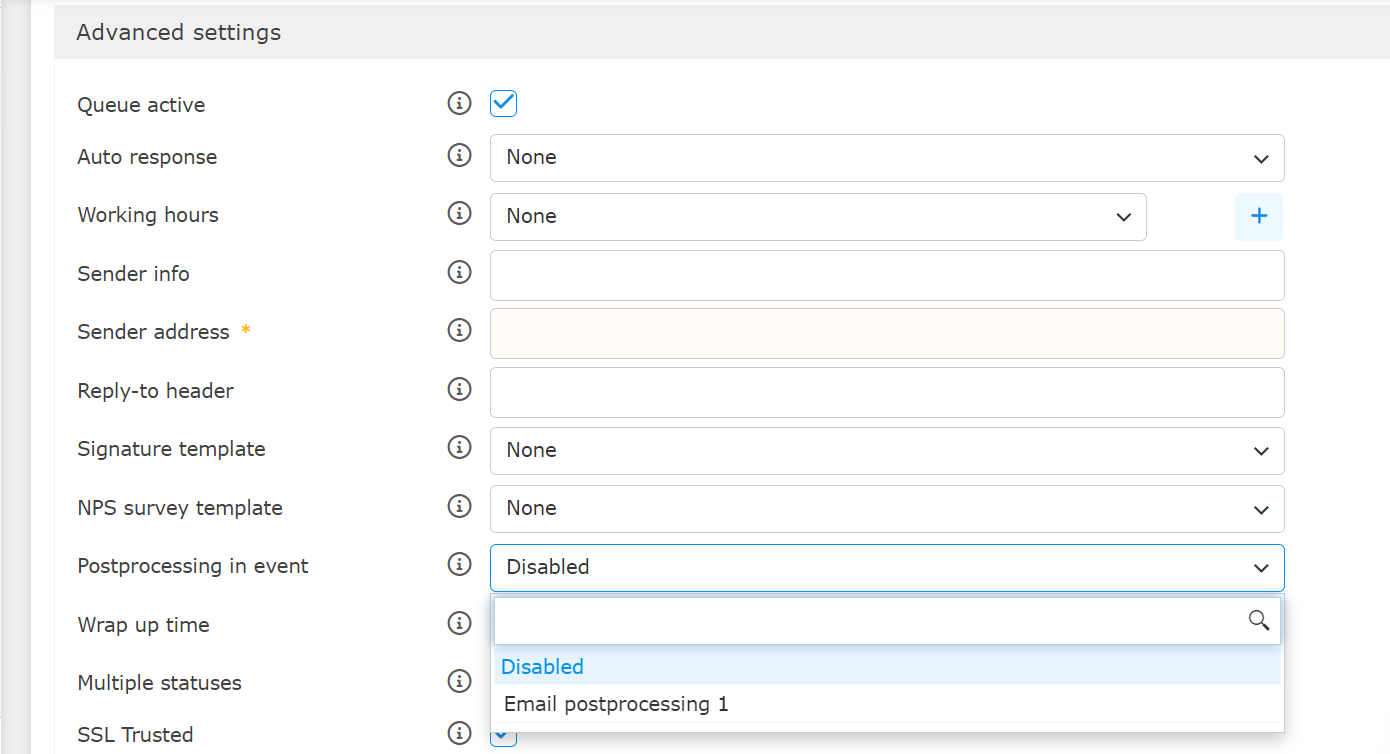Focus the Sender address required field
Viewport: 1390px width, 754px height.
click(887, 333)
